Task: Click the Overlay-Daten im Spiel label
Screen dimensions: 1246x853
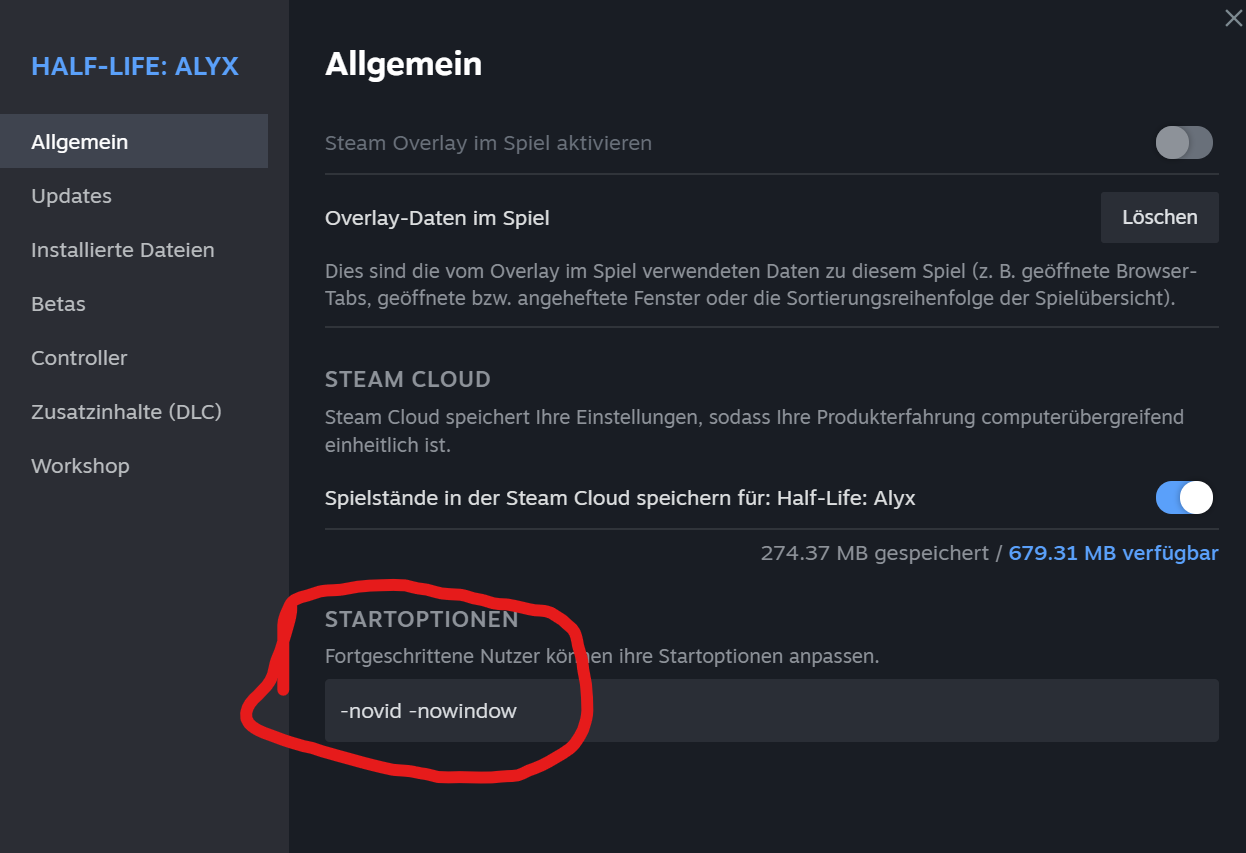Action: pyautogui.click(x=437, y=217)
